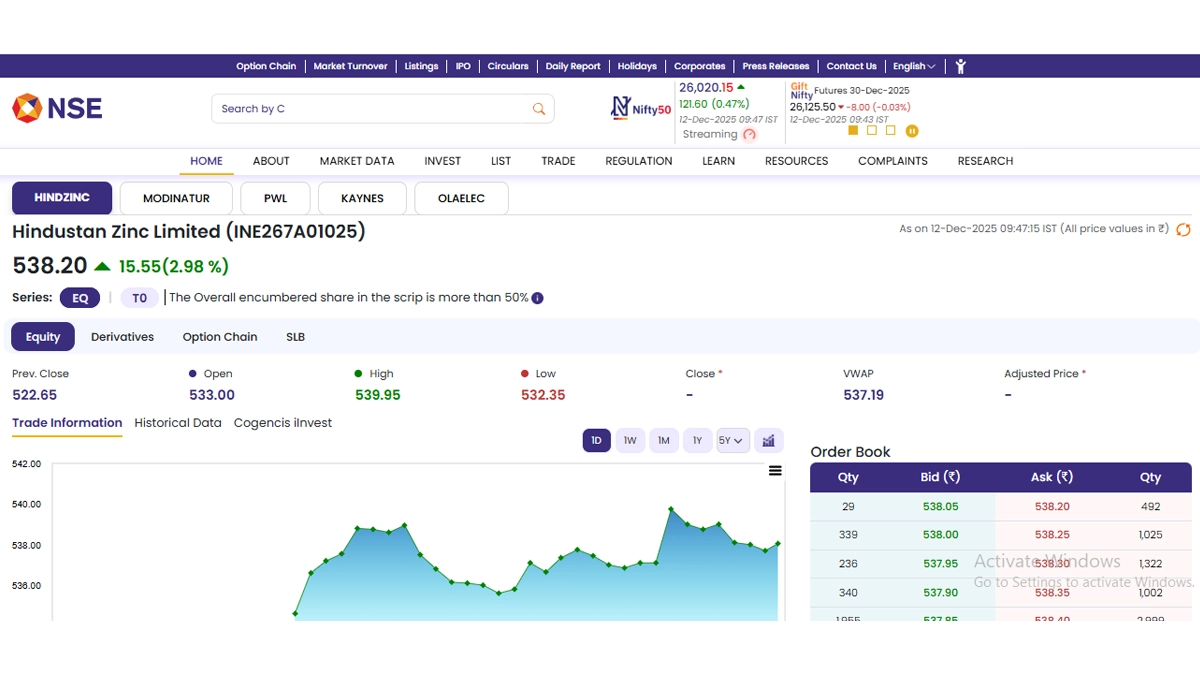
Task: Select the T0 series toggle
Action: click(139, 298)
